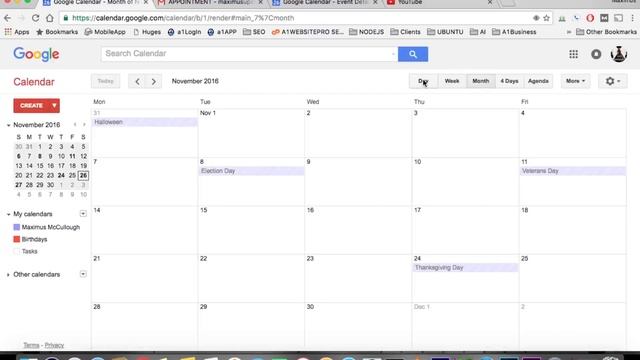This screenshot has width=640, height=360.
Task: Open the Clients bookmarks folder
Action: point(405,32)
